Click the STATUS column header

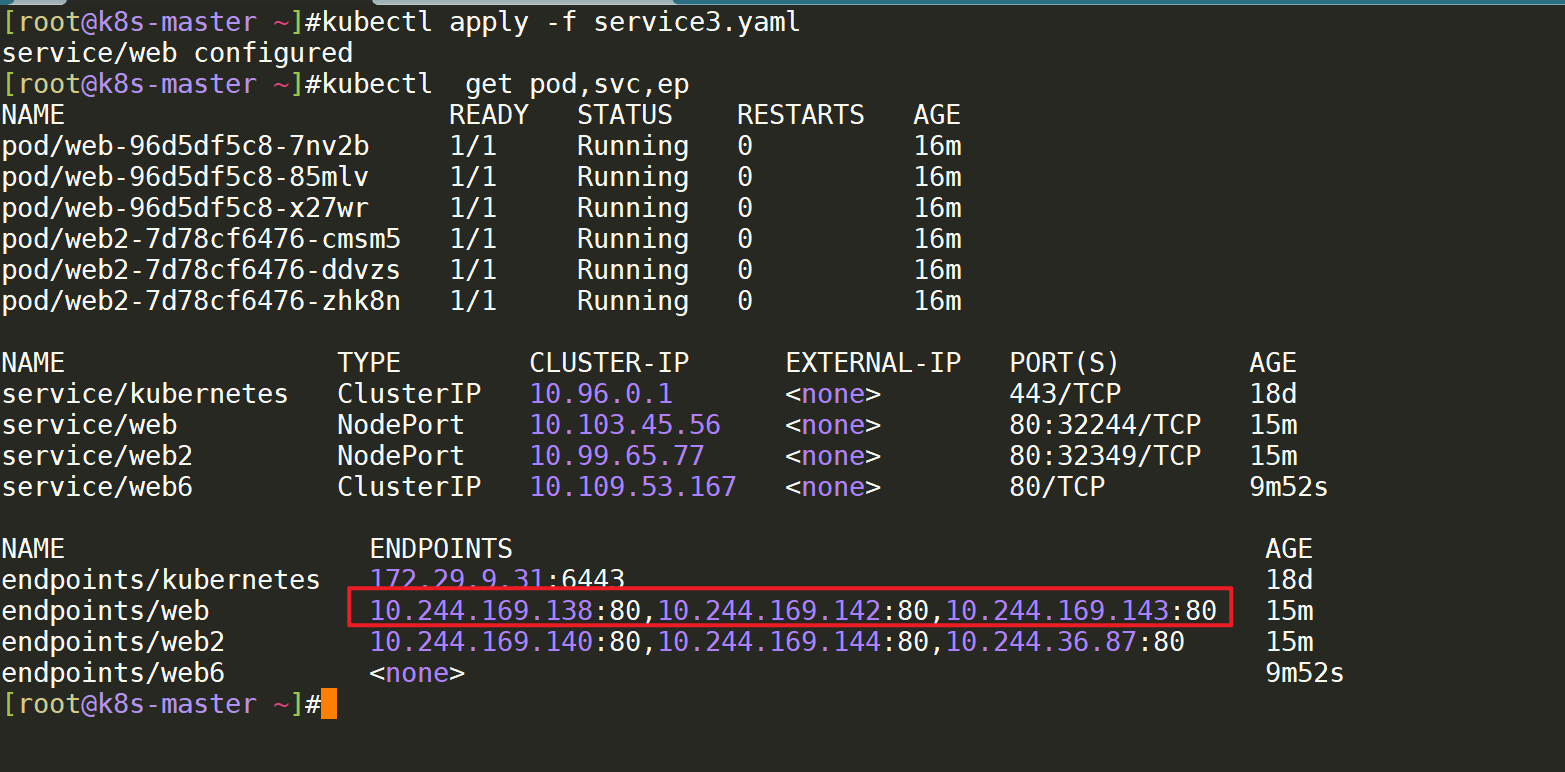point(625,115)
